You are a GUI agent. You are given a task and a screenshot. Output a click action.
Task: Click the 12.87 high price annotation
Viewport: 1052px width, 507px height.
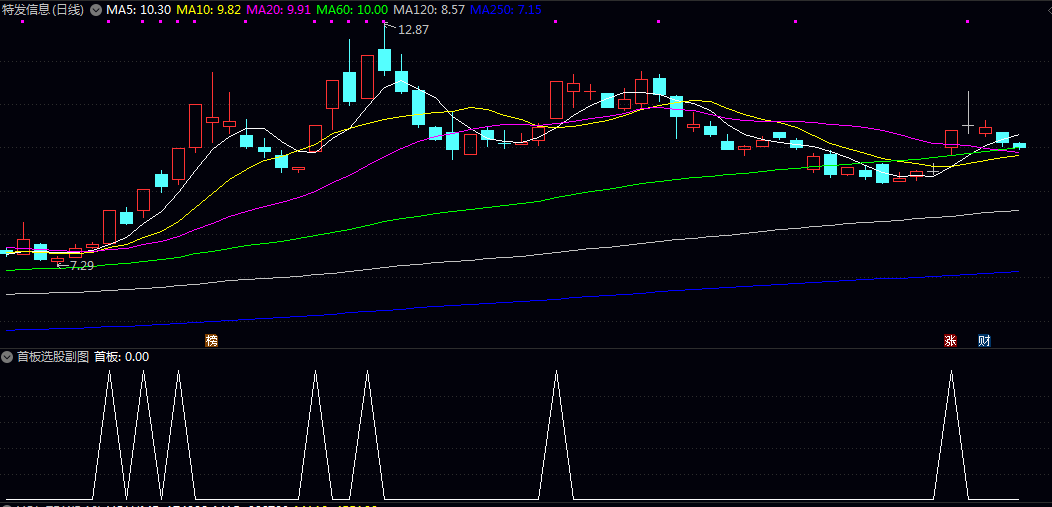(x=412, y=30)
